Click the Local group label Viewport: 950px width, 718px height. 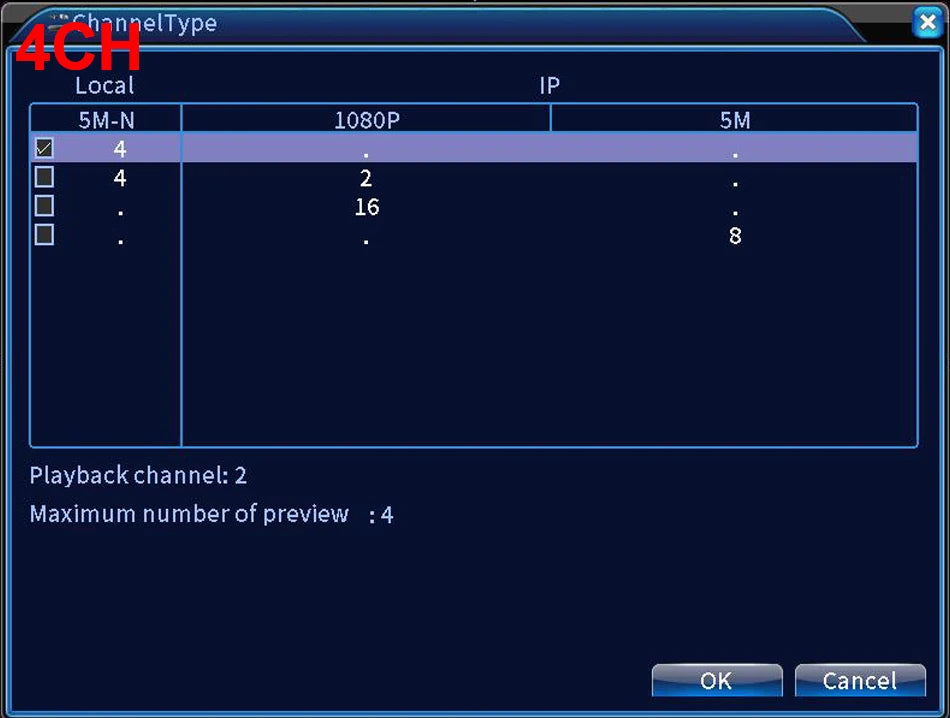pyautogui.click(x=104, y=86)
